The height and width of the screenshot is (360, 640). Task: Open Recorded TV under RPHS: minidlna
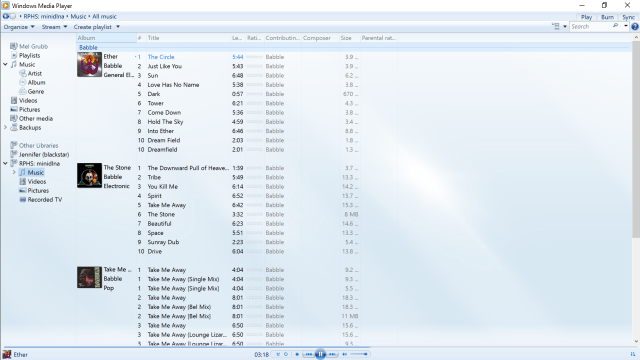click(41, 200)
